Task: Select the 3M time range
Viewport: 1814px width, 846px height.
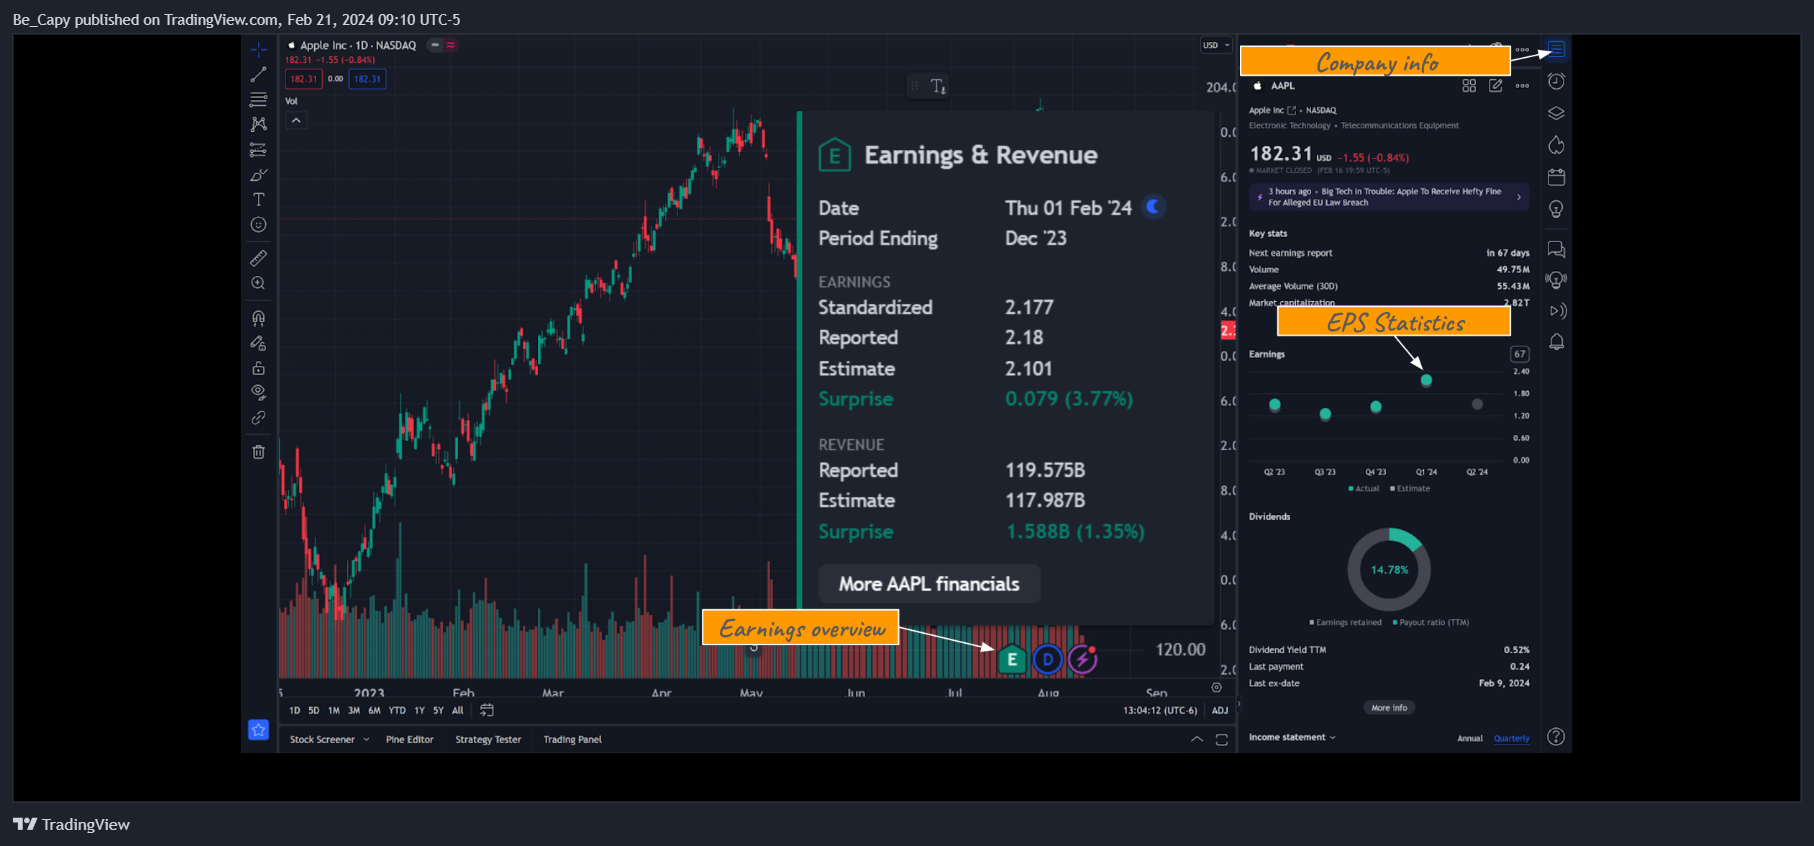Action: pyautogui.click(x=354, y=711)
